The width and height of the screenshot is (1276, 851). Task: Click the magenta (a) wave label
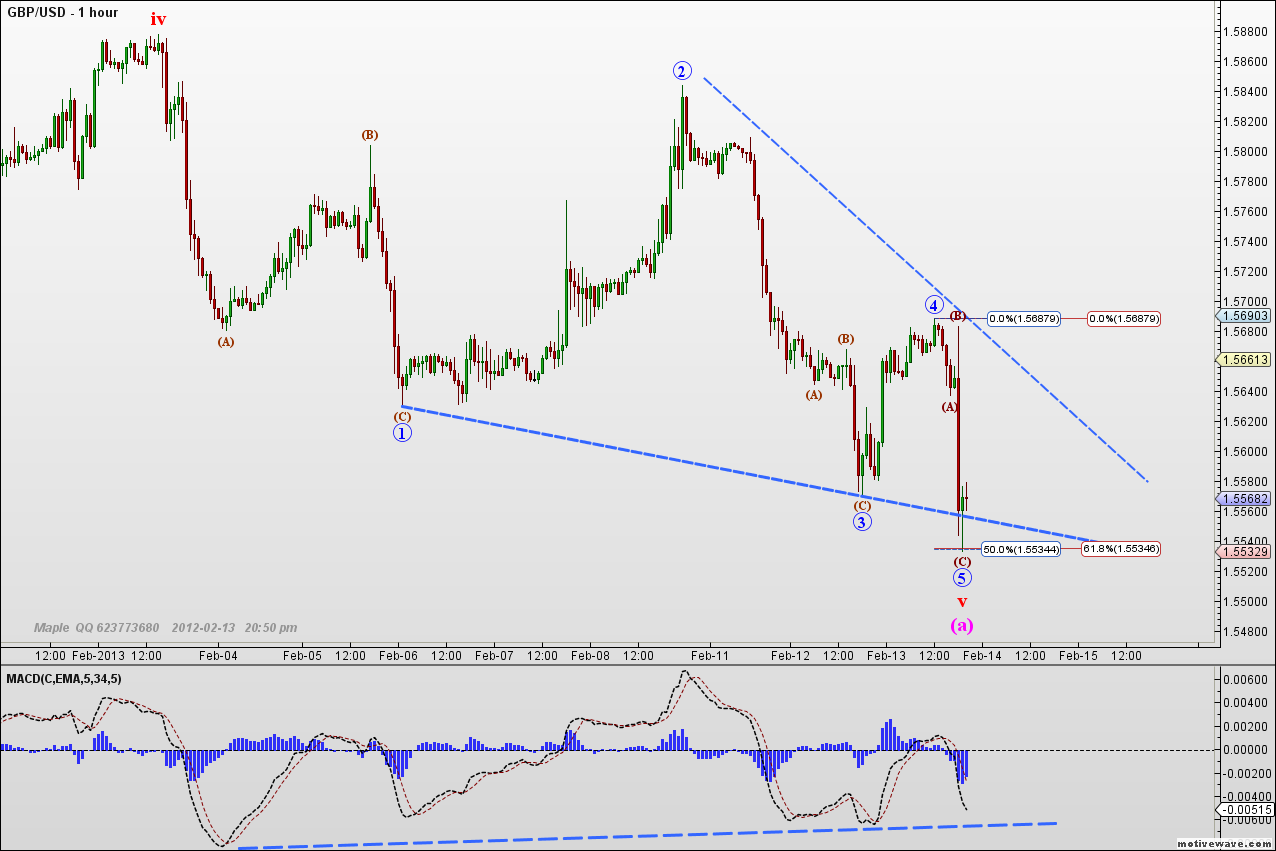[x=962, y=626]
